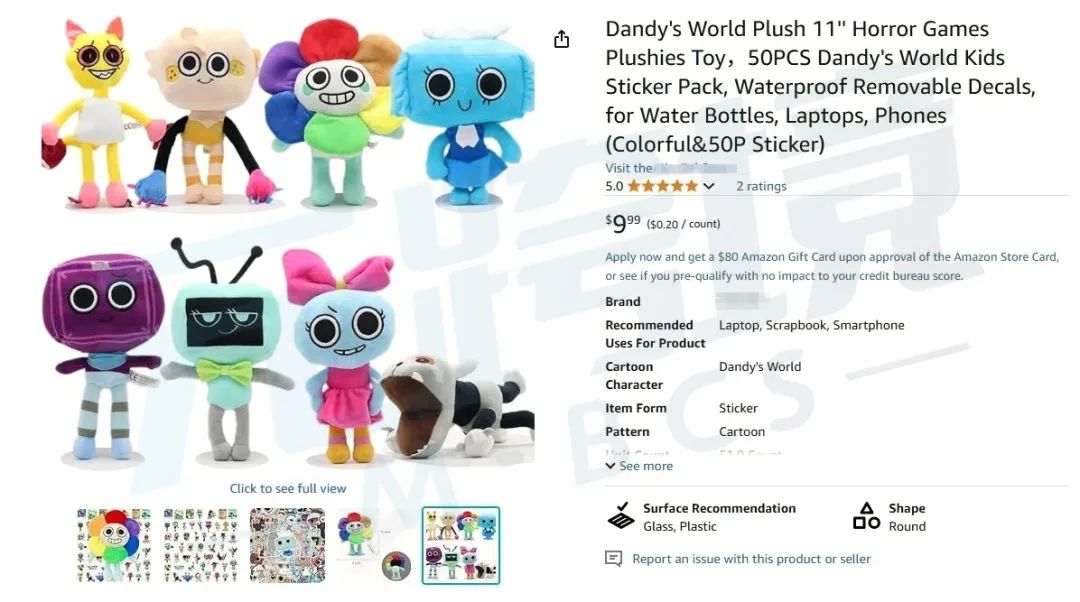The height and width of the screenshot is (602, 1080).
Task: Open the report issue speech bubble icon
Action: click(x=613, y=559)
